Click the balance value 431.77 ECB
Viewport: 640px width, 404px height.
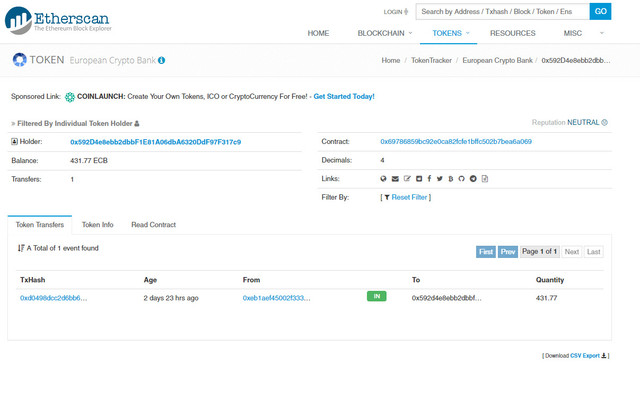click(89, 161)
